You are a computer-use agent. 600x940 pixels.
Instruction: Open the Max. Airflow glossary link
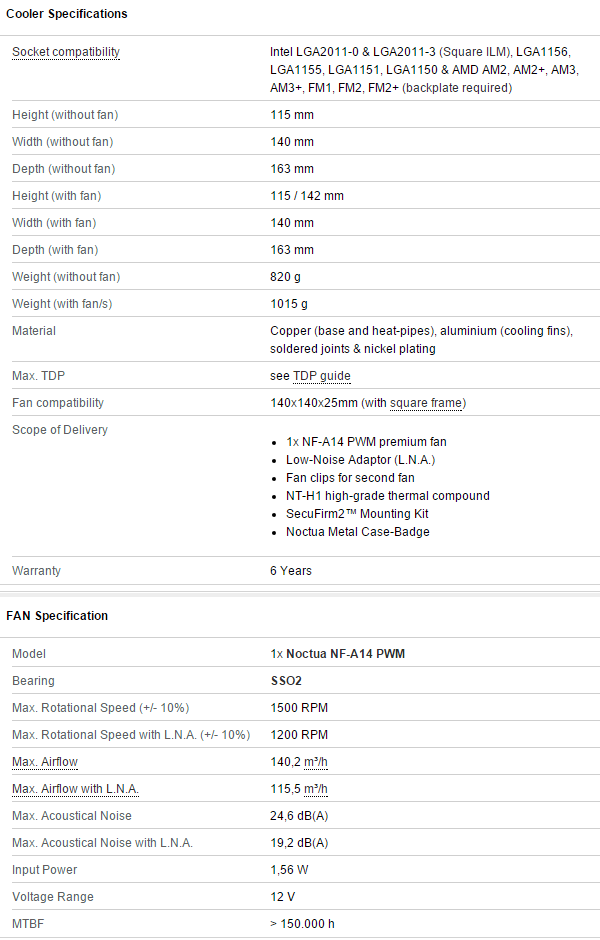[x=45, y=762]
